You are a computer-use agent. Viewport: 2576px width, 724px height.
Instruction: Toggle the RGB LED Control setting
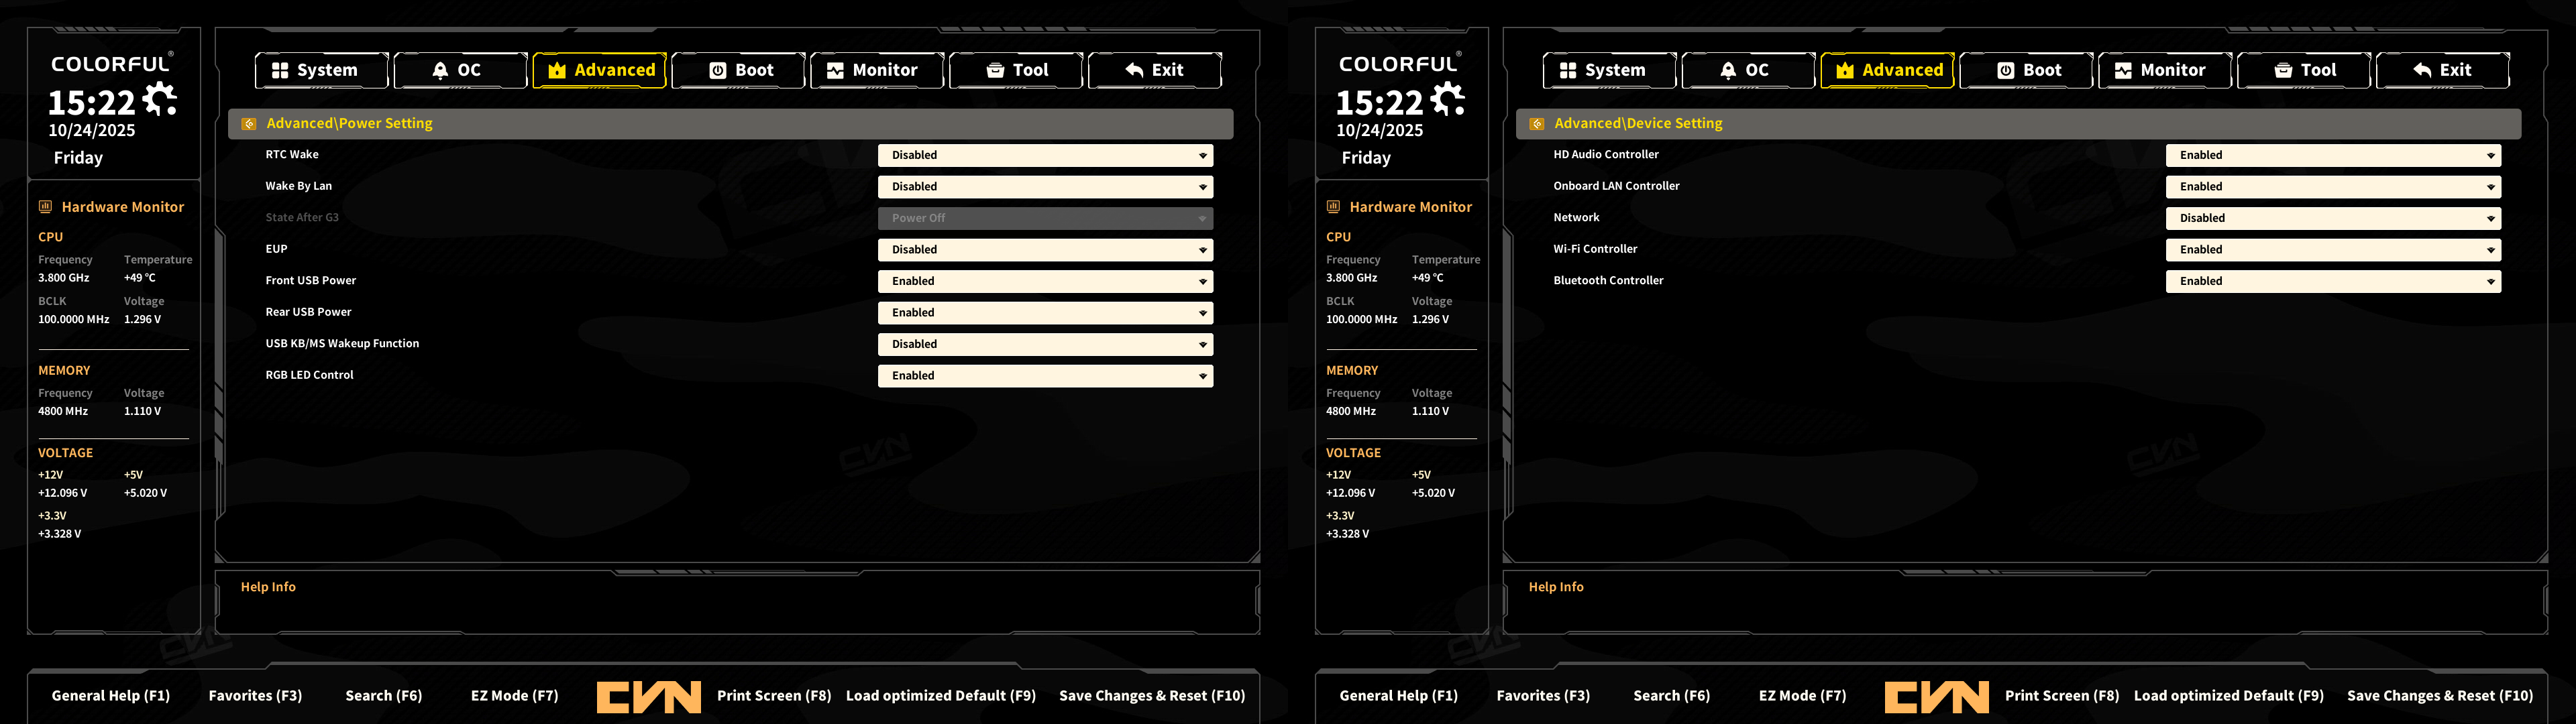1045,376
